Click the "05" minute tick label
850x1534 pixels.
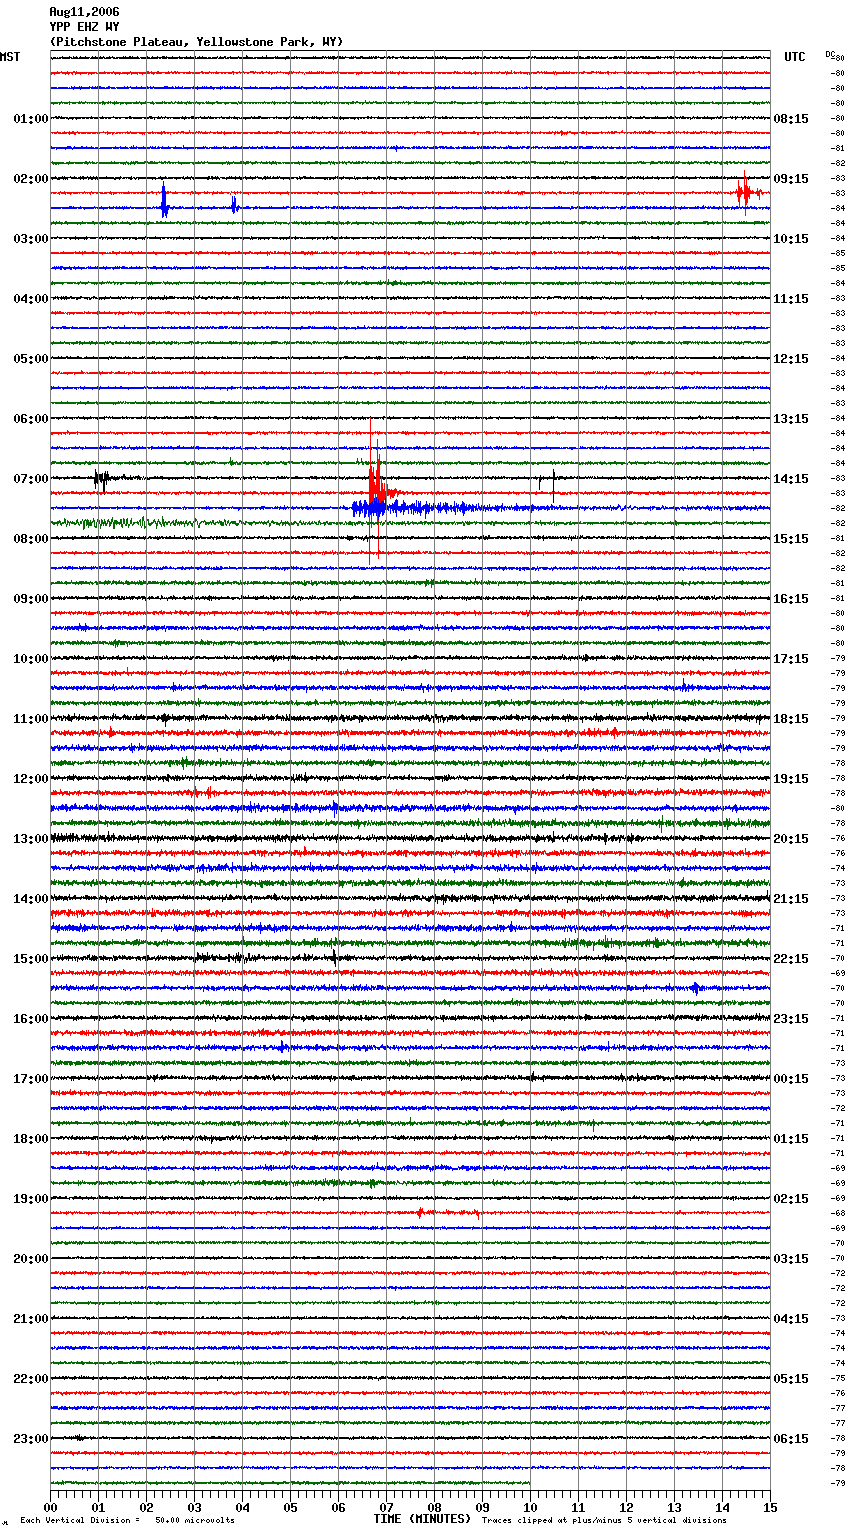(290, 1508)
